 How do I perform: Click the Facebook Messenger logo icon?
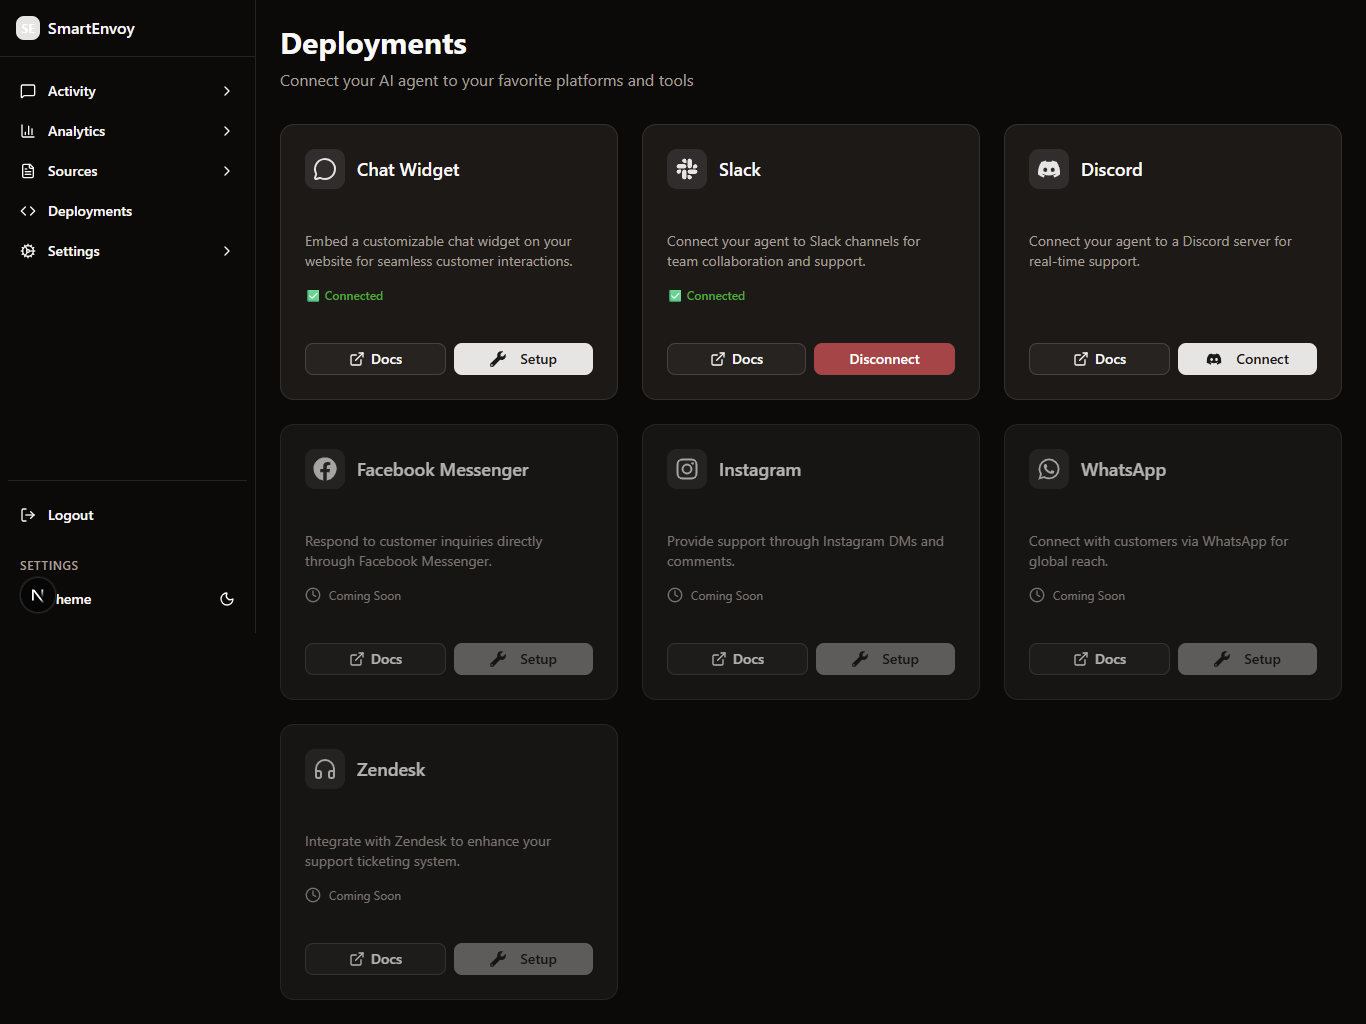[325, 469]
